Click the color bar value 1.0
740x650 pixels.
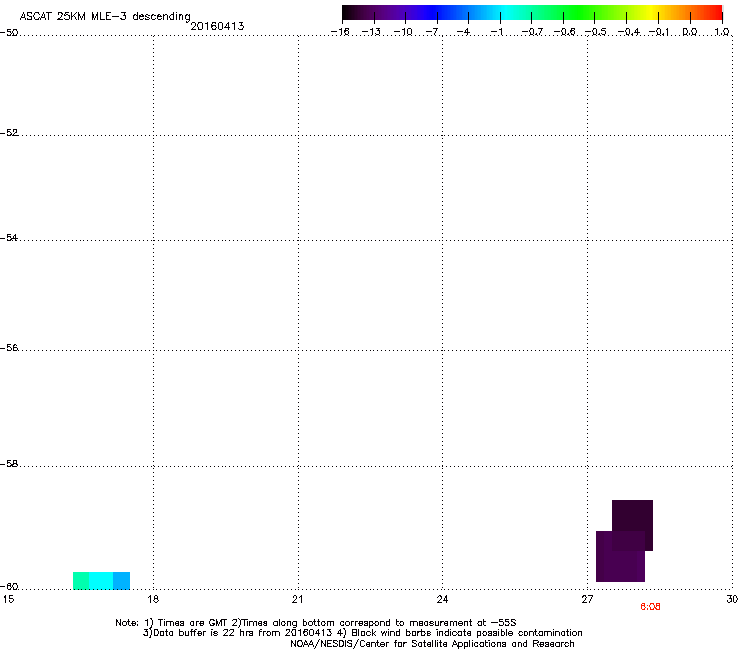(x=722, y=32)
